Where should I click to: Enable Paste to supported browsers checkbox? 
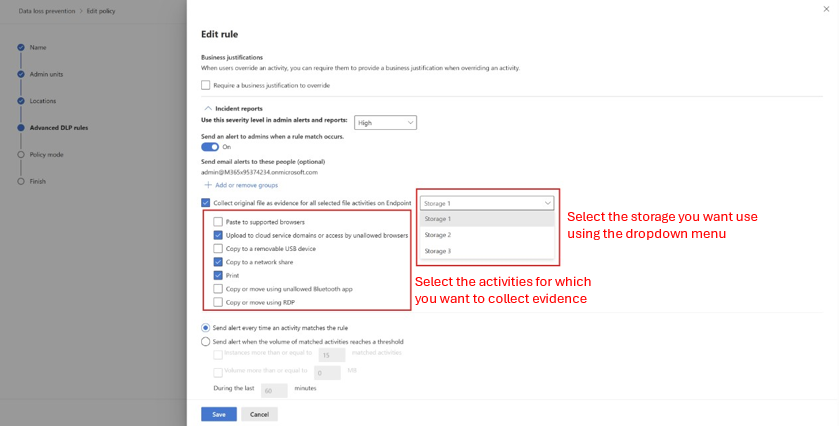tap(218, 222)
